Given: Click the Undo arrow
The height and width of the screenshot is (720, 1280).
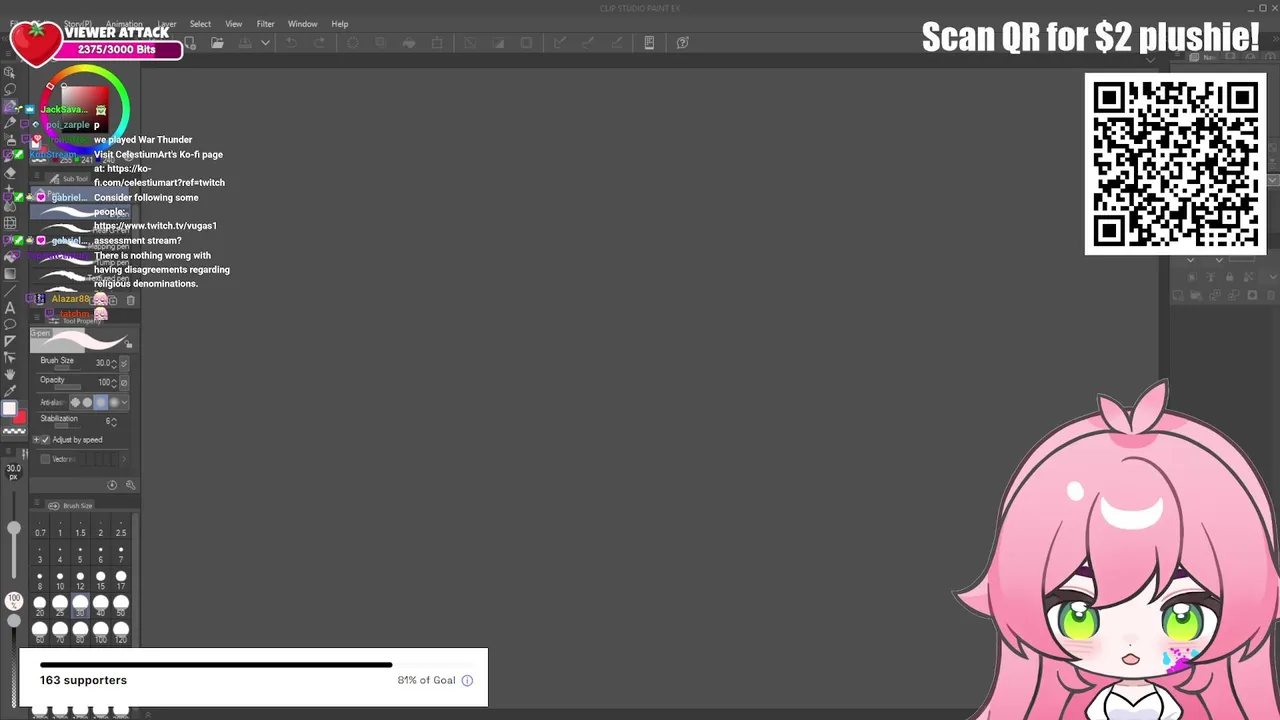Looking at the screenshot, I should point(291,43).
